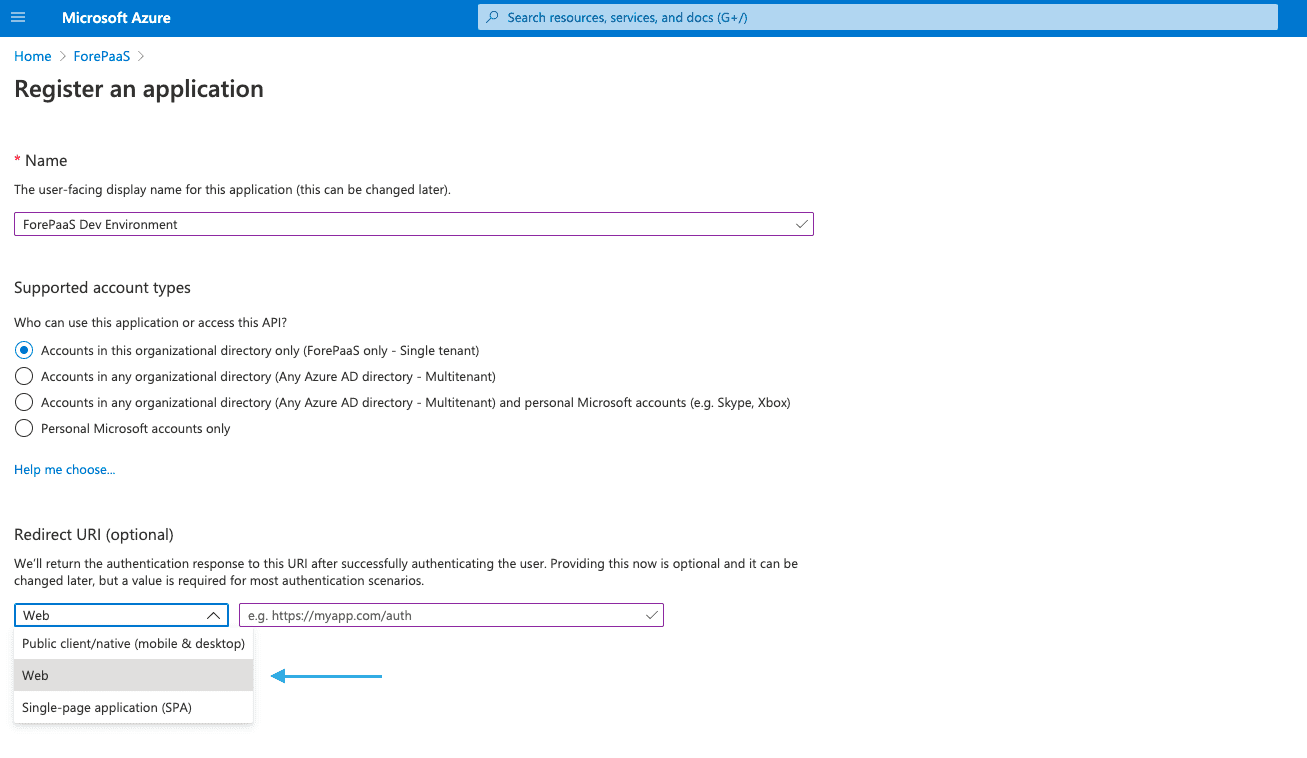The width and height of the screenshot is (1307, 758).
Task: Open the ForePaaS breadcrumb link
Action: [x=102, y=56]
